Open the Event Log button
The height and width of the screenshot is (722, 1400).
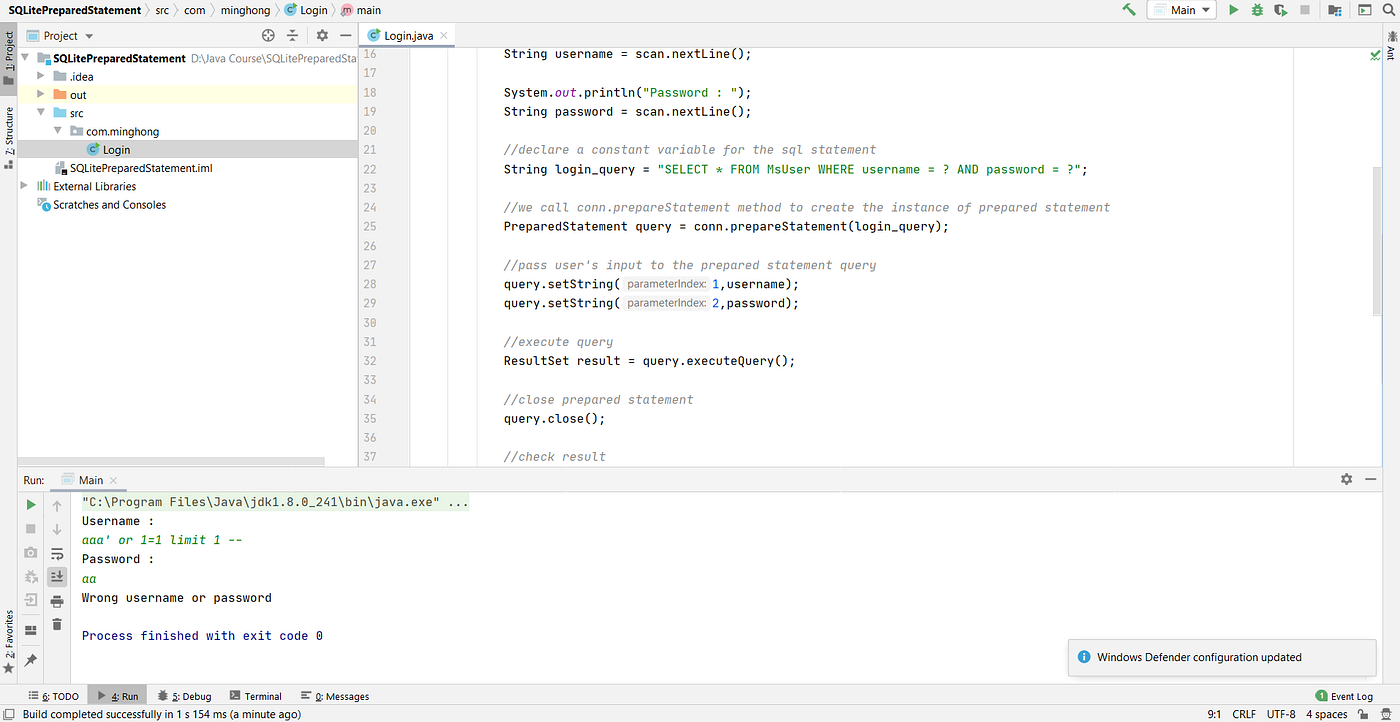coord(1344,696)
